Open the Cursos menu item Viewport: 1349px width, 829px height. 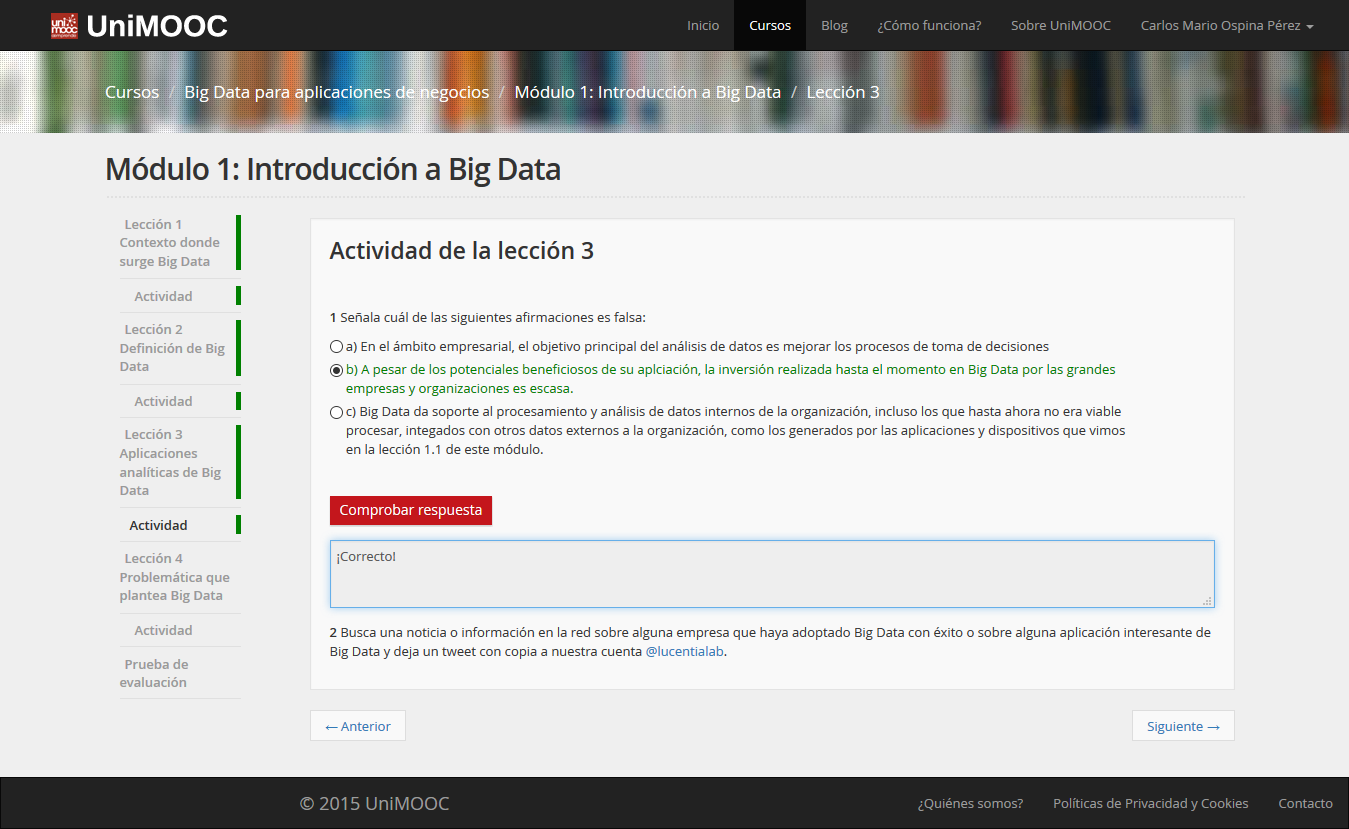tap(769, 25)
